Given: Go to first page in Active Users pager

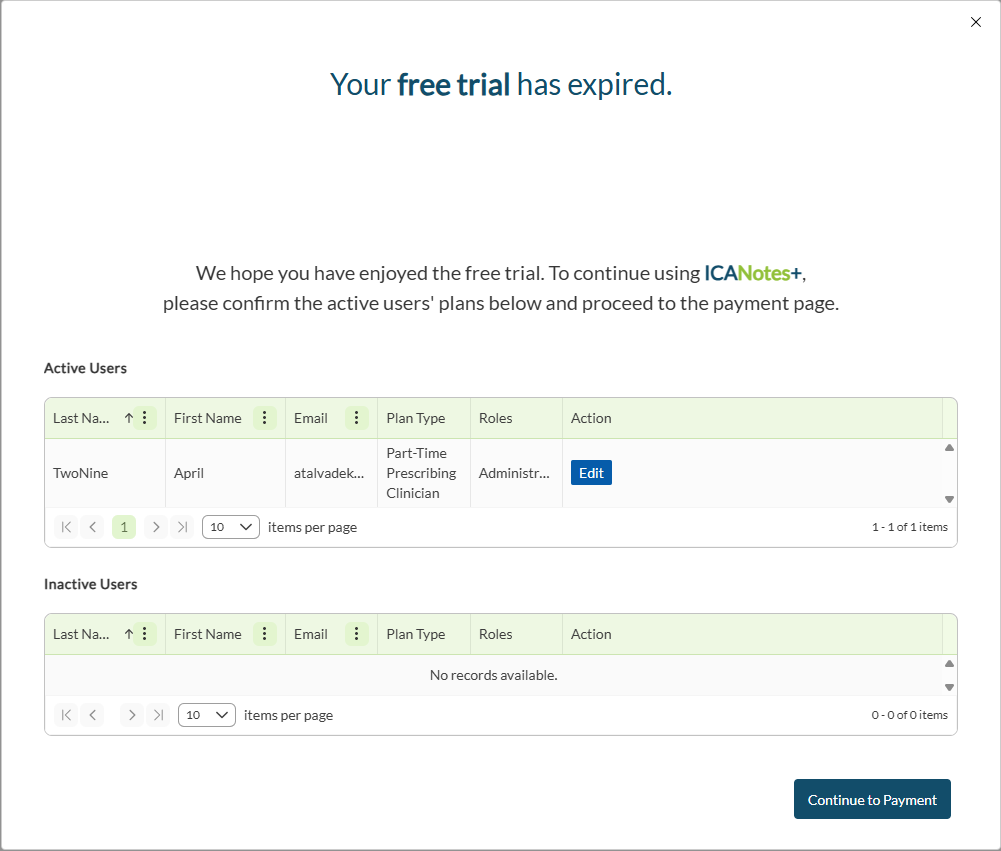Looking at the screenshot, I should [x=66, y=527].
